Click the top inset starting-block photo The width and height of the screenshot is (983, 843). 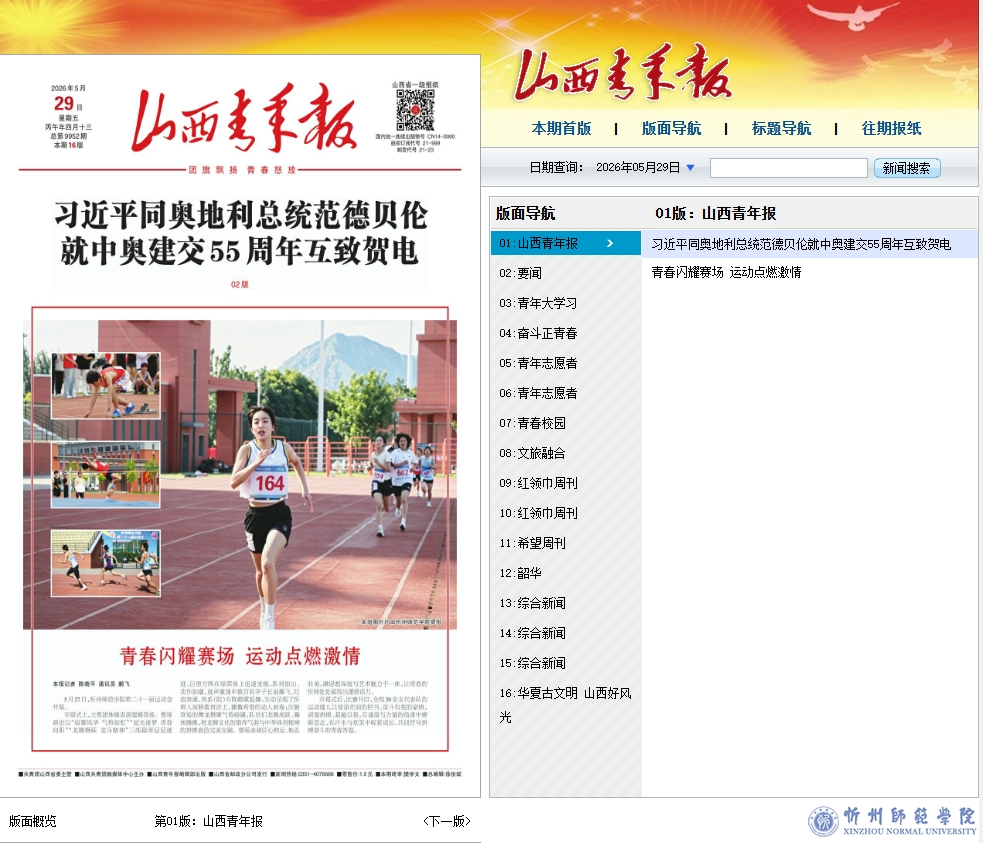click(x=105, y=385)
